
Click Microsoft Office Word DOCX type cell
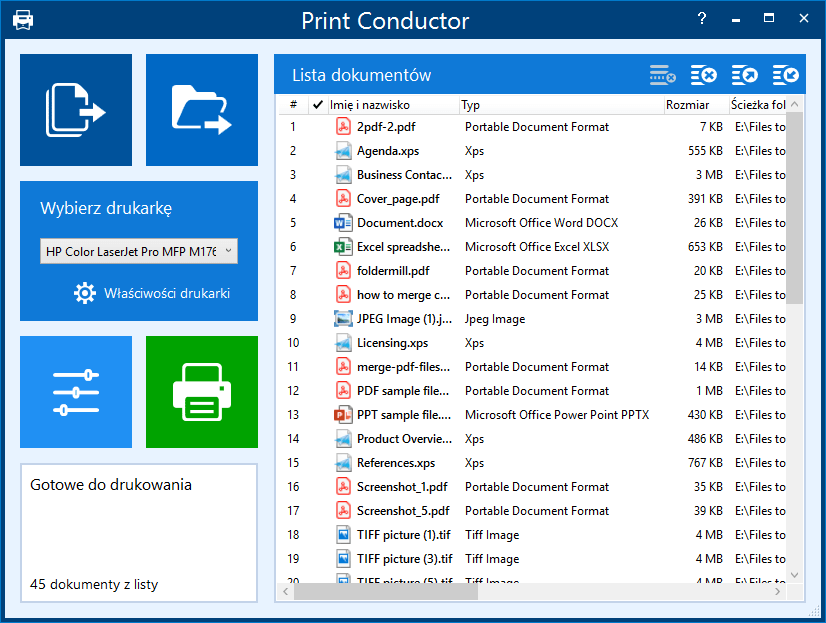coord(541,223)
